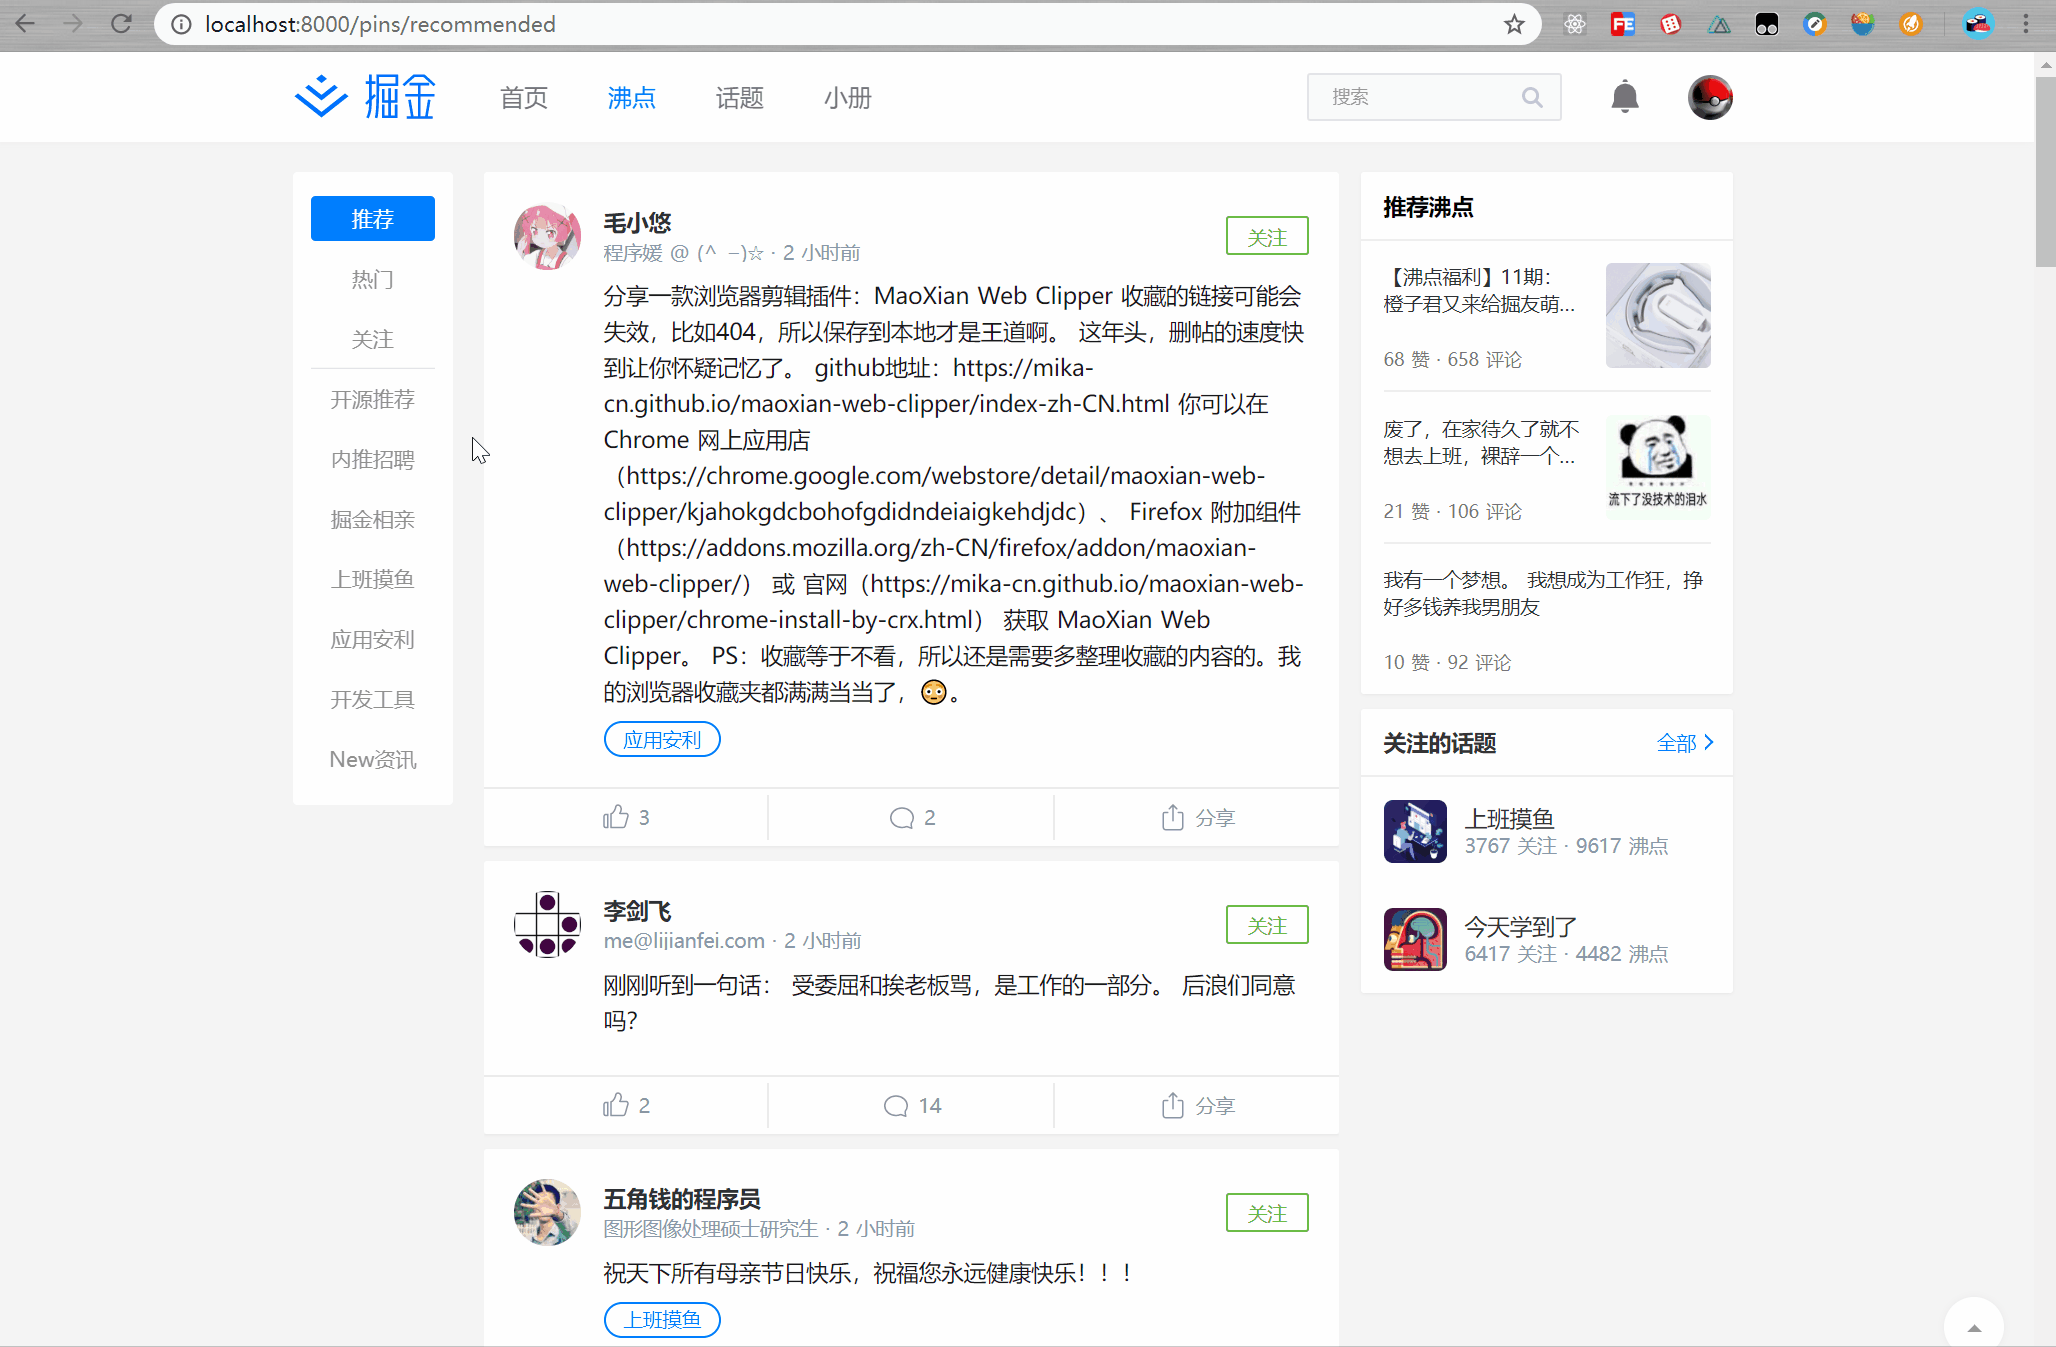
Task: Like 毛小悠's post with thumbs-up
Action: tap(616, 817)
